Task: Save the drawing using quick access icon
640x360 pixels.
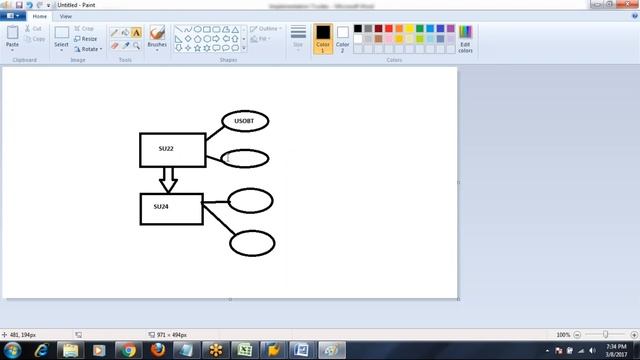Action: click(19, 5)
